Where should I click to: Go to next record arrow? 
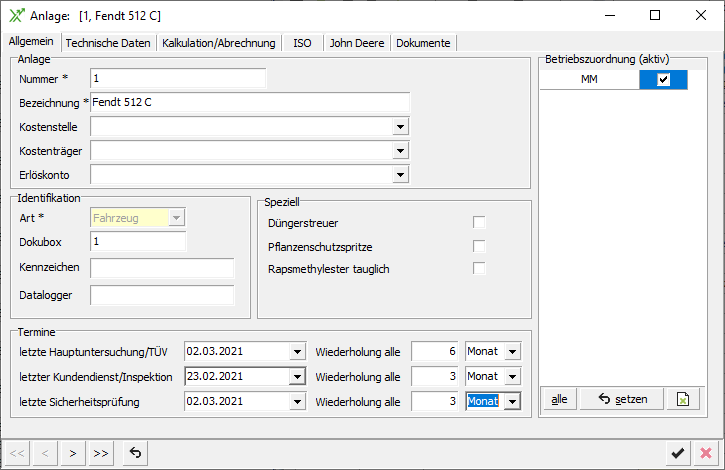[73, 453]
